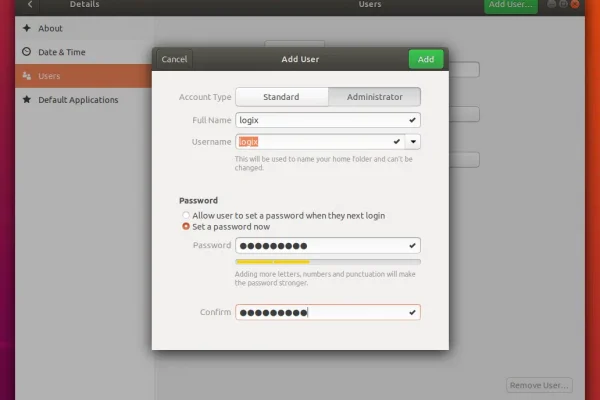This screenshot has height=400, width=600.
Task: Click the Add User… button in header
Action: click(511, 5)
